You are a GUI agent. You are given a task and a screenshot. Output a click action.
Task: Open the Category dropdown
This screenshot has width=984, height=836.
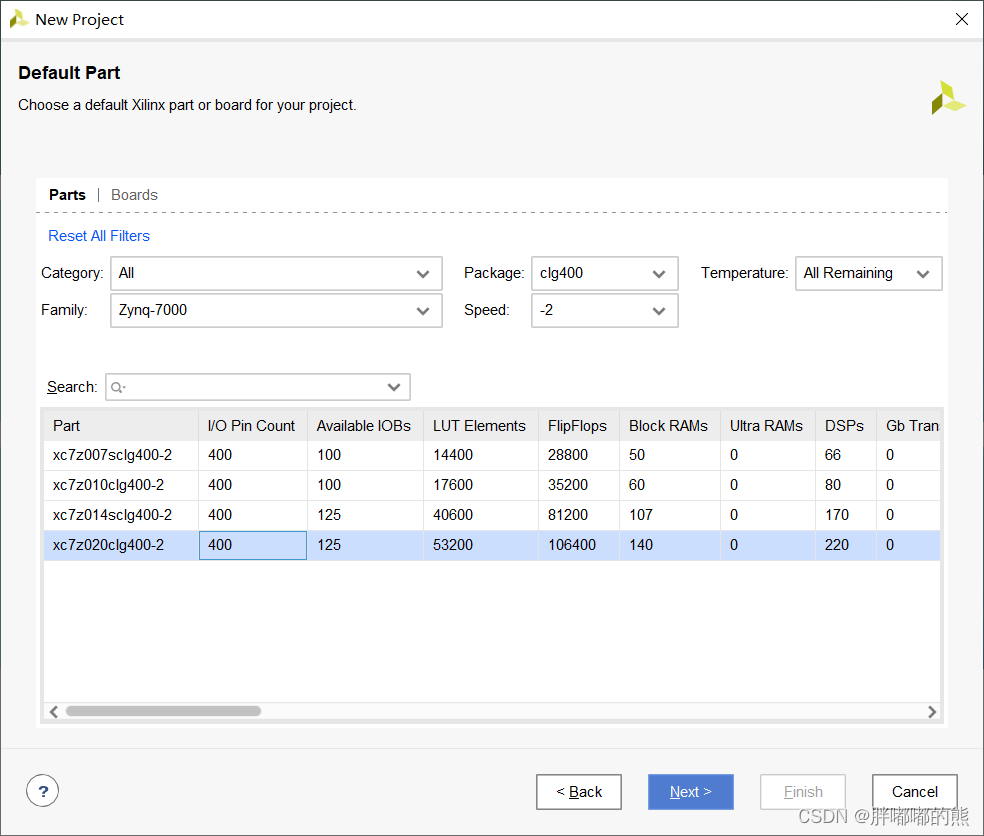276,273
